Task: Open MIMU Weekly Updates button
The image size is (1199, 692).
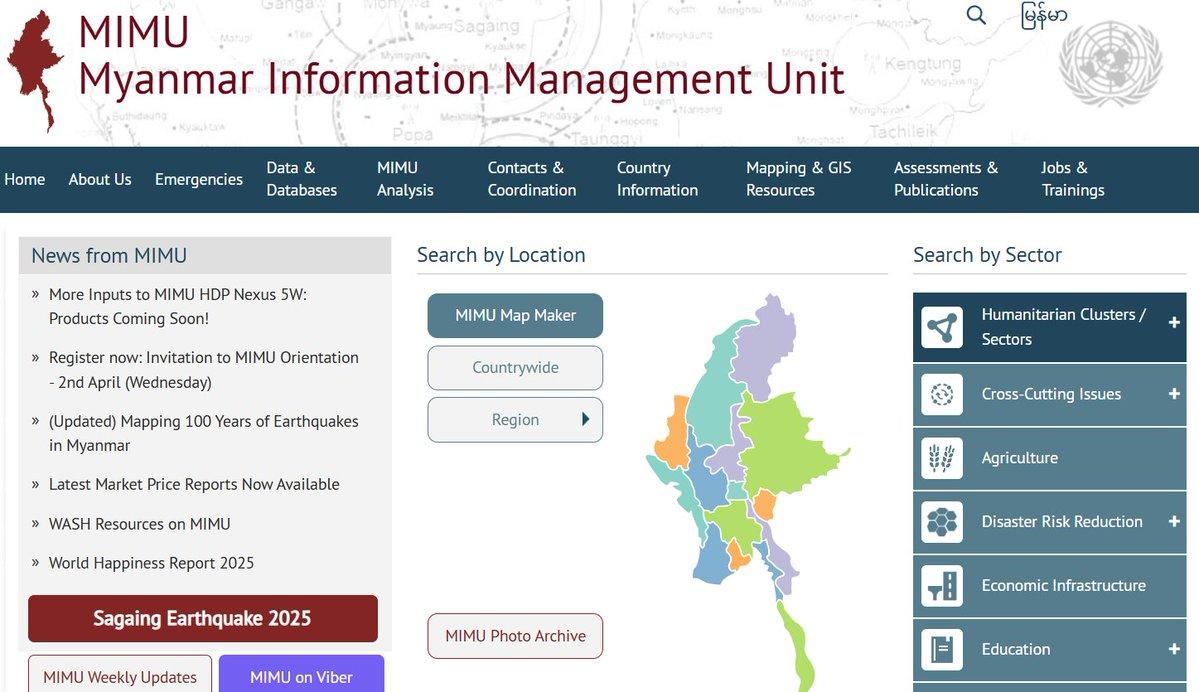Action: pyautogui.click(x=120, y=674)
